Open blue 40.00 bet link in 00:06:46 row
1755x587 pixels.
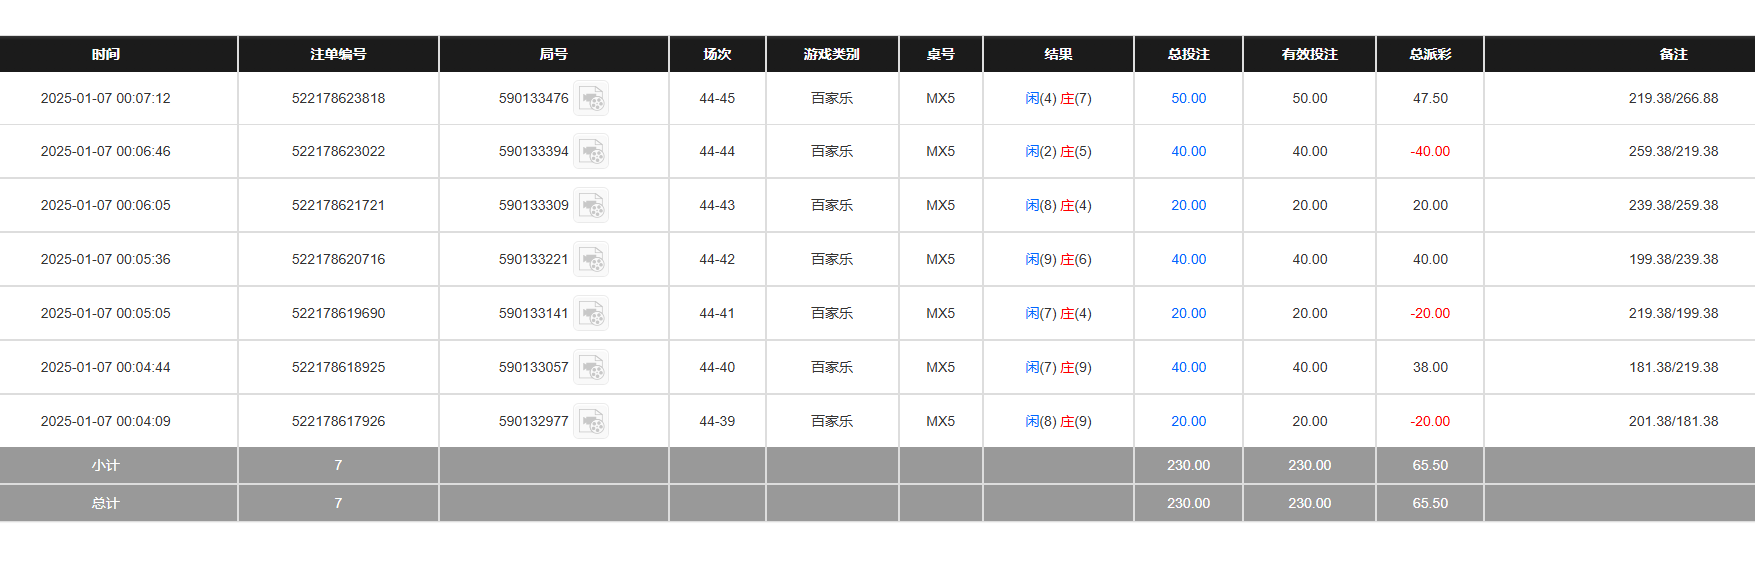1188,152
